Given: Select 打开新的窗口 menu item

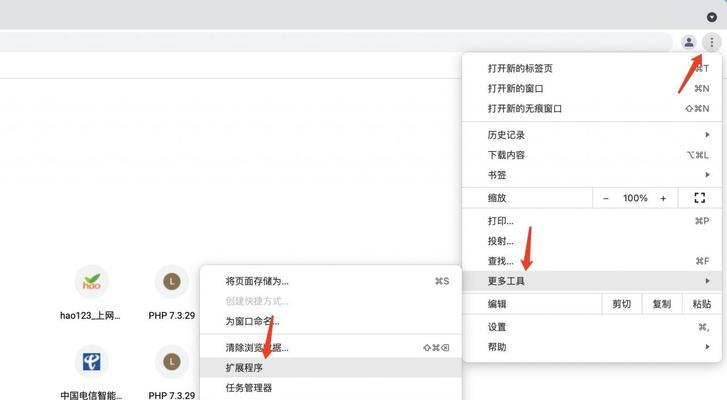Looking at the screenshot, I should [592, 89].
